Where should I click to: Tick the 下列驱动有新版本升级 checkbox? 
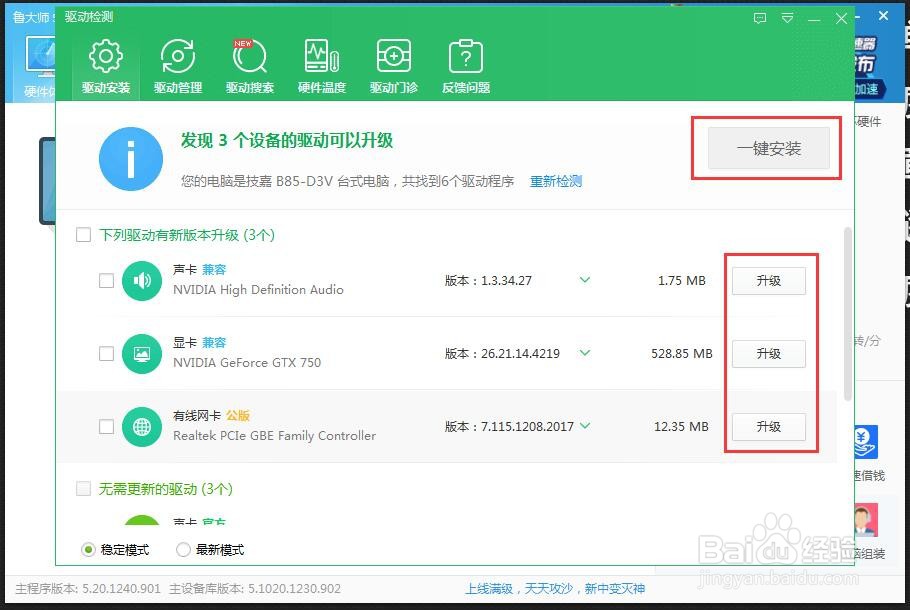click(84, 234)
